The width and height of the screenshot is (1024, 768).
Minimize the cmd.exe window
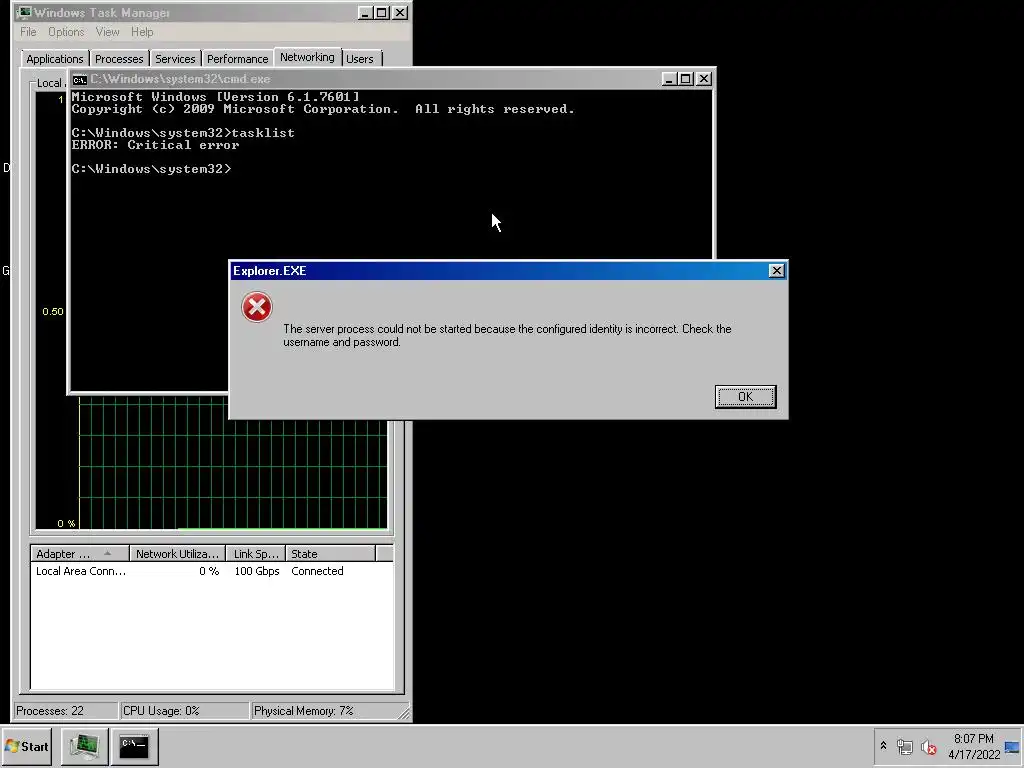(669, 79)
